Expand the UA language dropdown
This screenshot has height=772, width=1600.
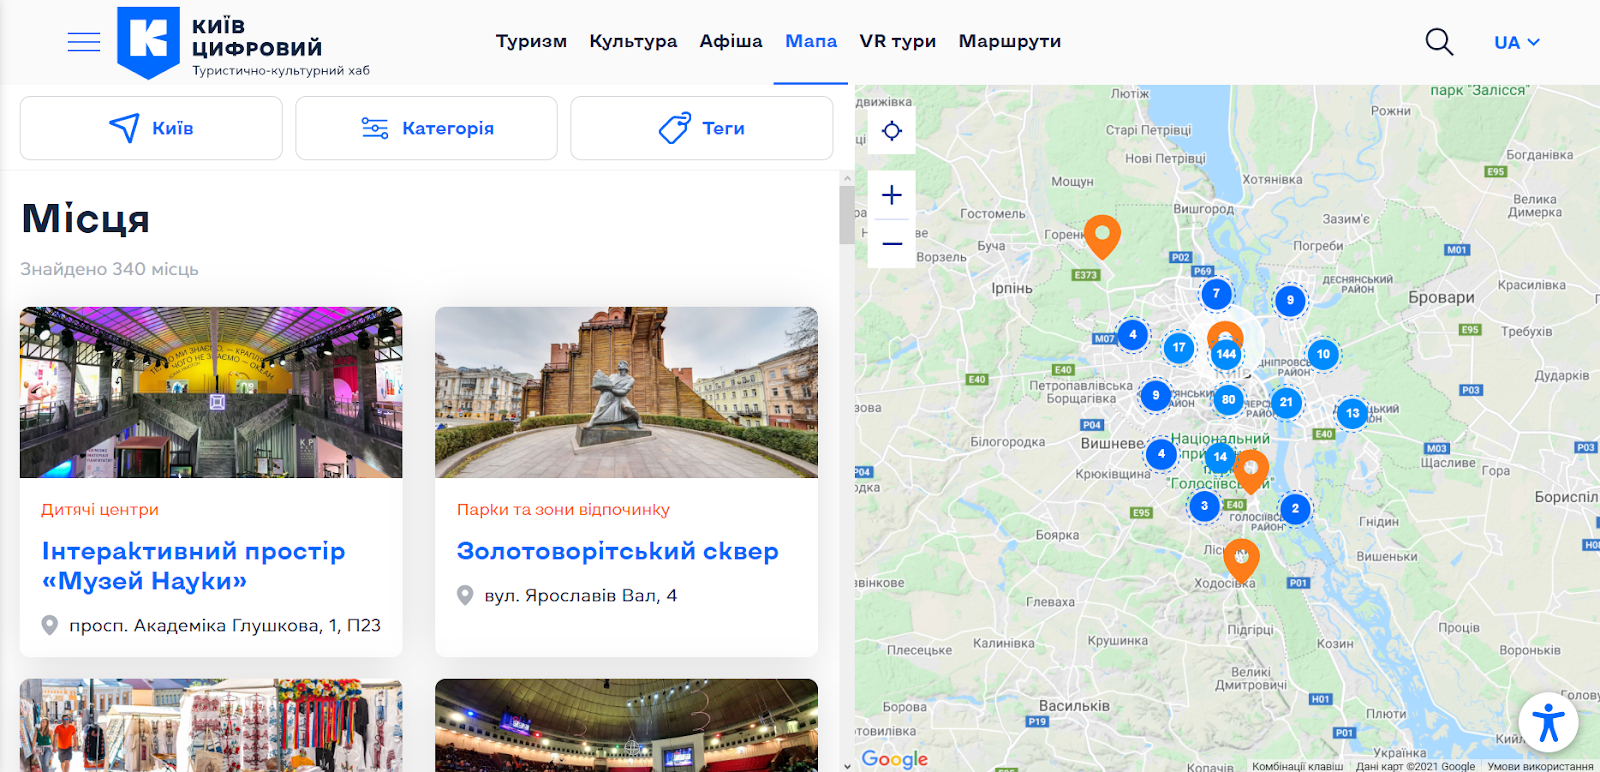tap(1517, 42)
